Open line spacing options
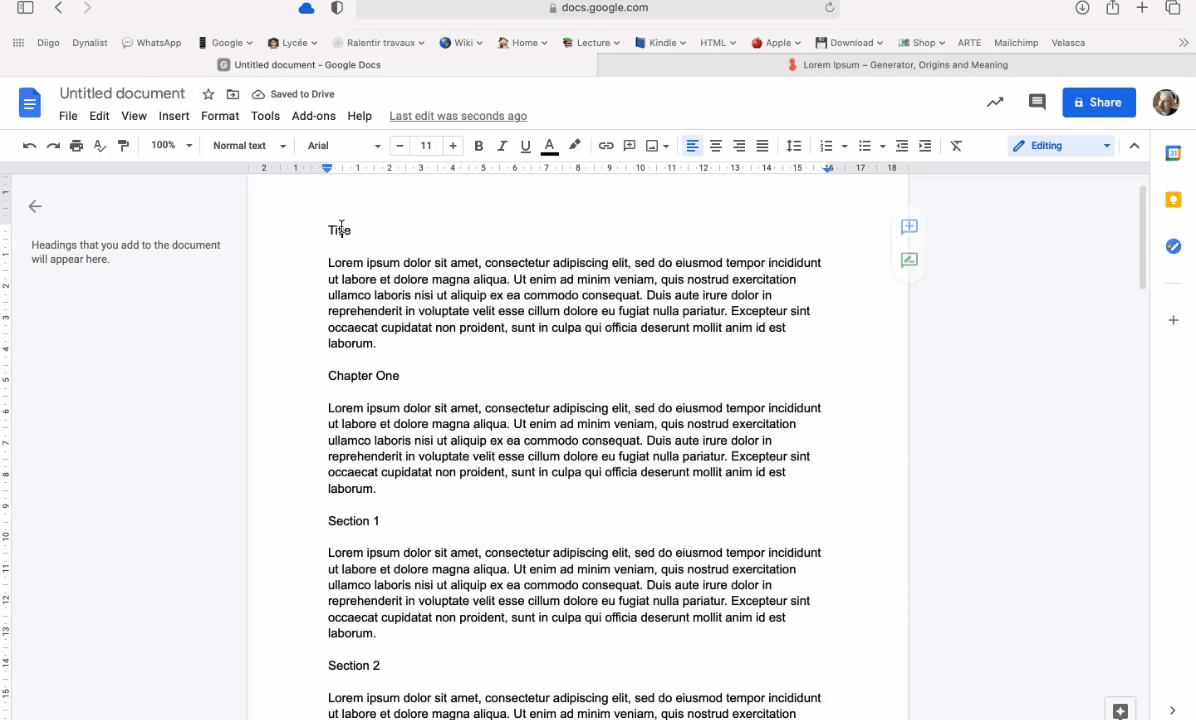Viewport: 1196px width, 720px height. (794, 146)
